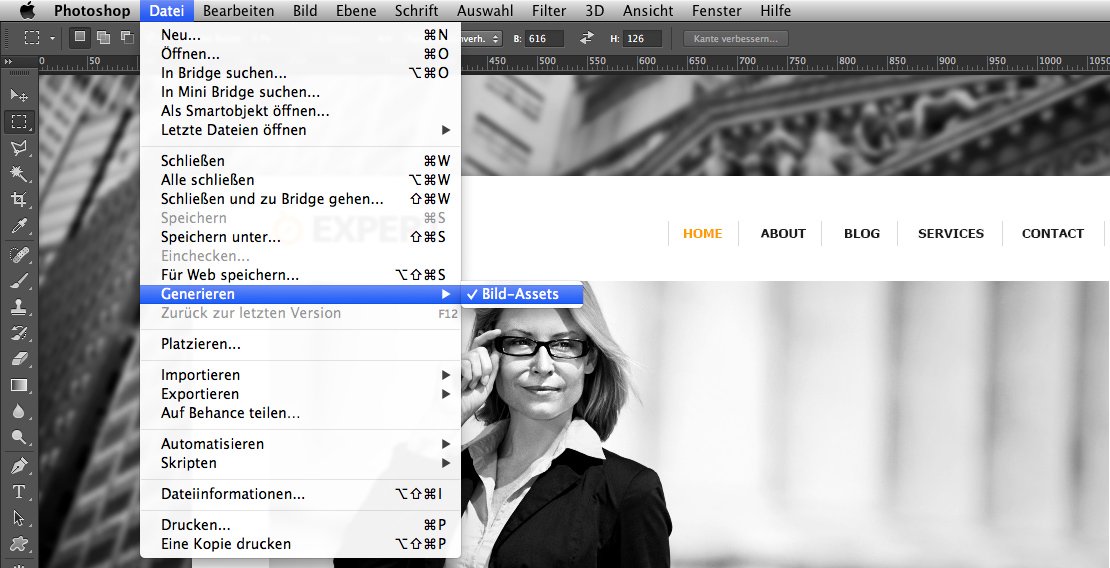Viewport: 1110px width, 568px height.
Task: Choose In Bridge suchen...
Action: [300, 73]
